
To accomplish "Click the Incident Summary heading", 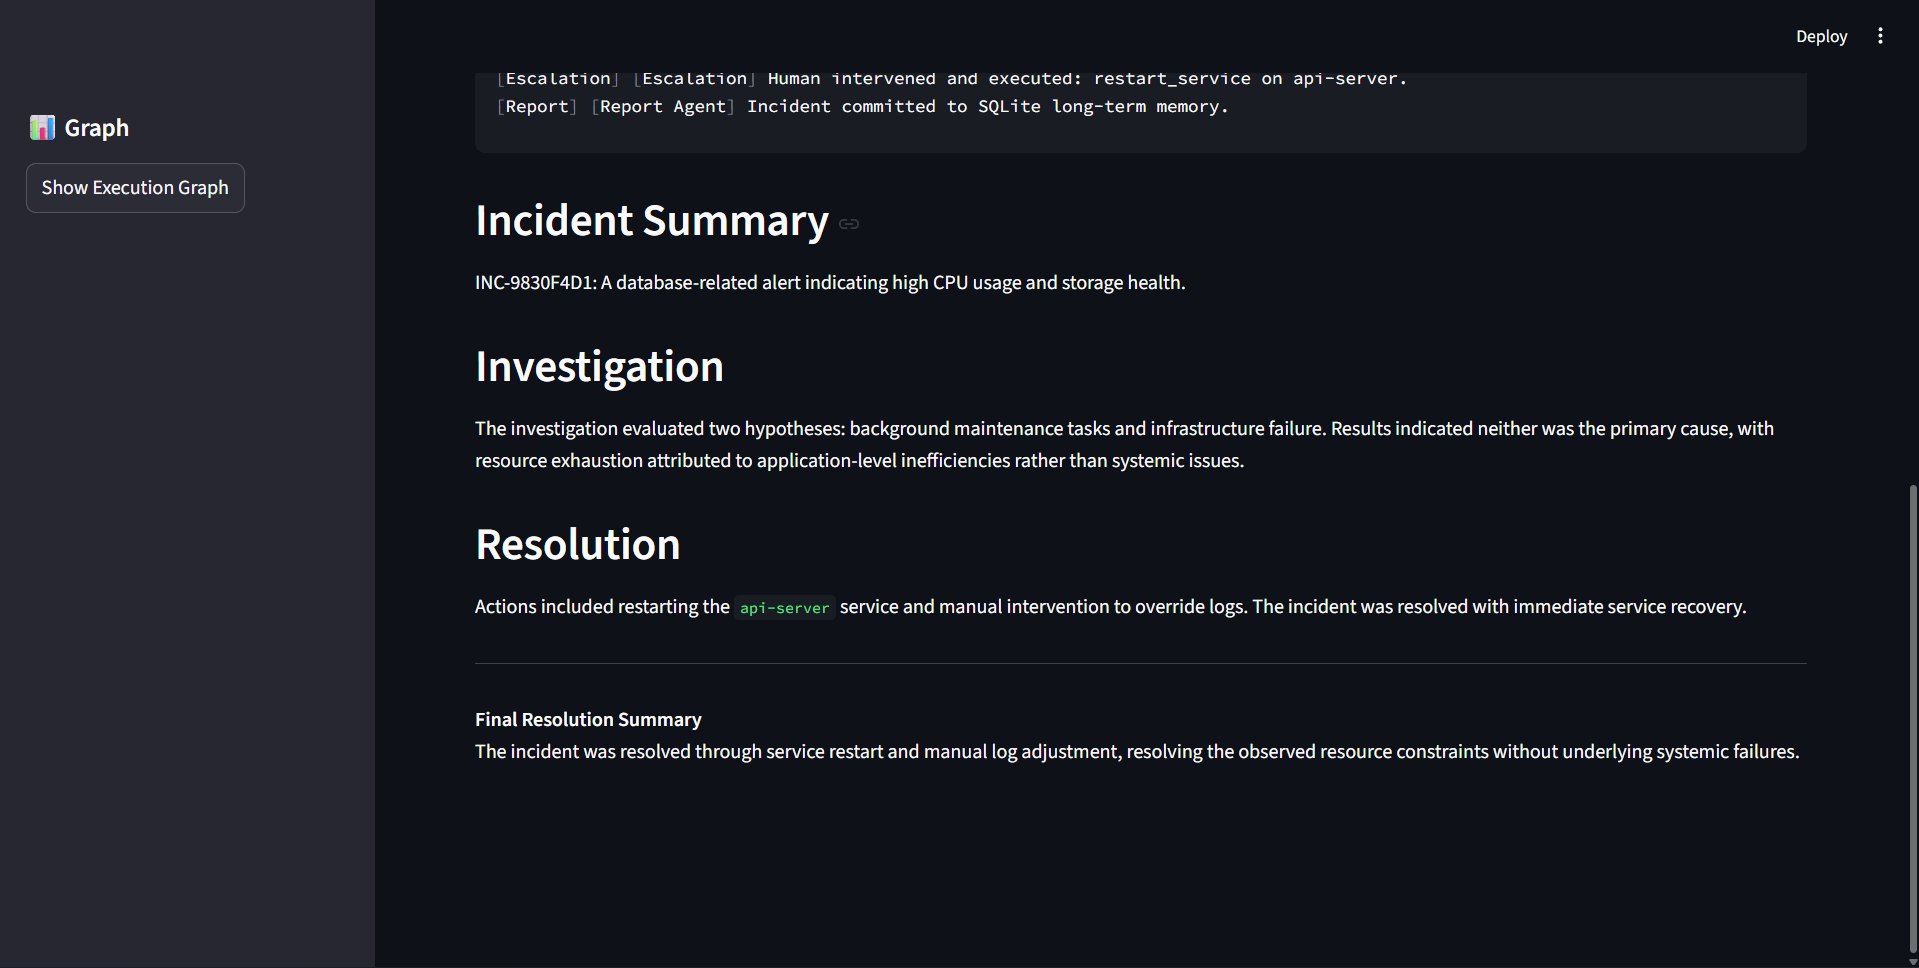I will pyautogui.click(x=651, y=221).
